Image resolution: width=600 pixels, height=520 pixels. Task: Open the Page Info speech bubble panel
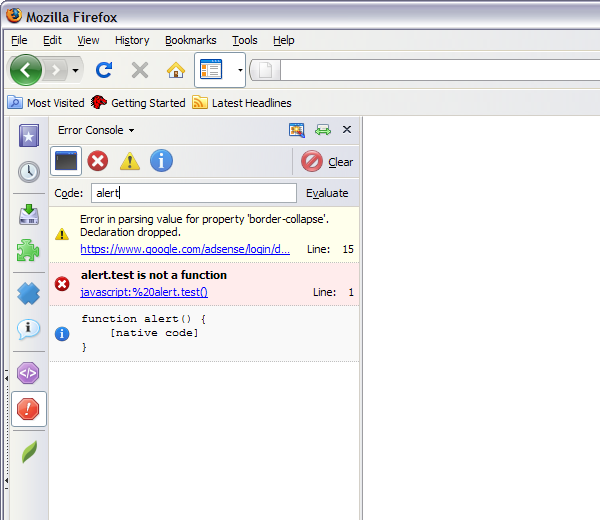(28, 329)
